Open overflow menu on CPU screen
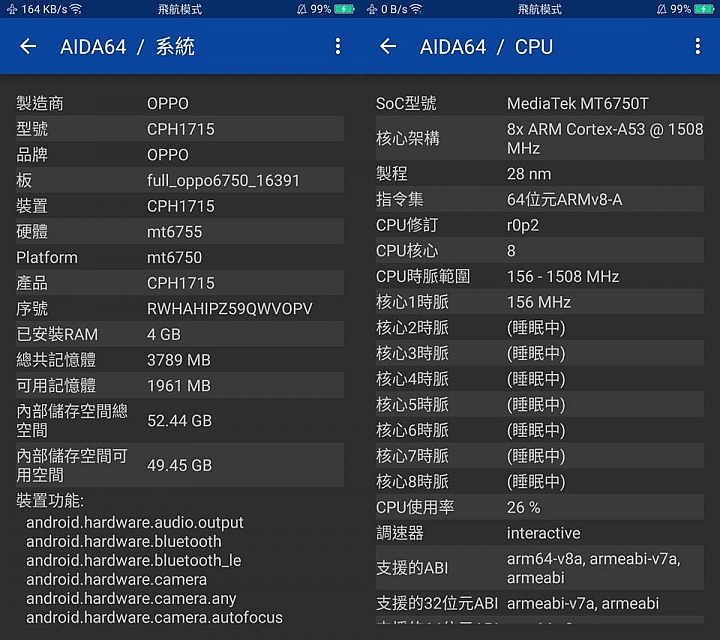The width and height of the screenshot is (720, 640). (698, 46)
